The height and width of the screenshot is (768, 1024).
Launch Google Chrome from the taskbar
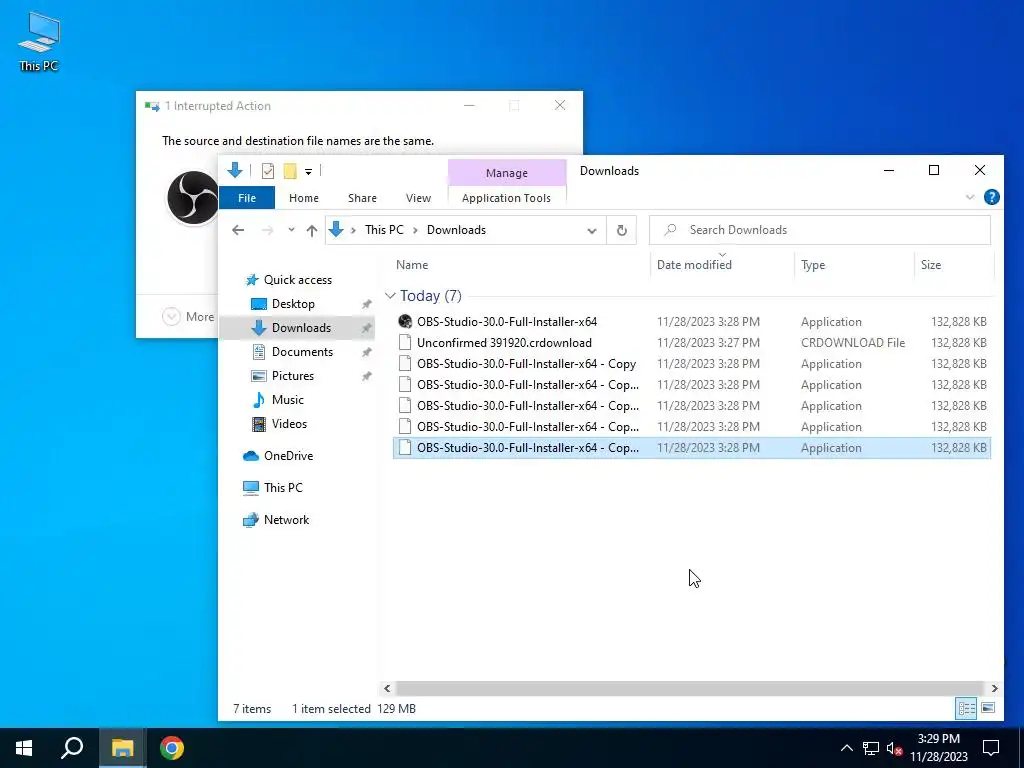pyautogui.click(x=172, y=748)
